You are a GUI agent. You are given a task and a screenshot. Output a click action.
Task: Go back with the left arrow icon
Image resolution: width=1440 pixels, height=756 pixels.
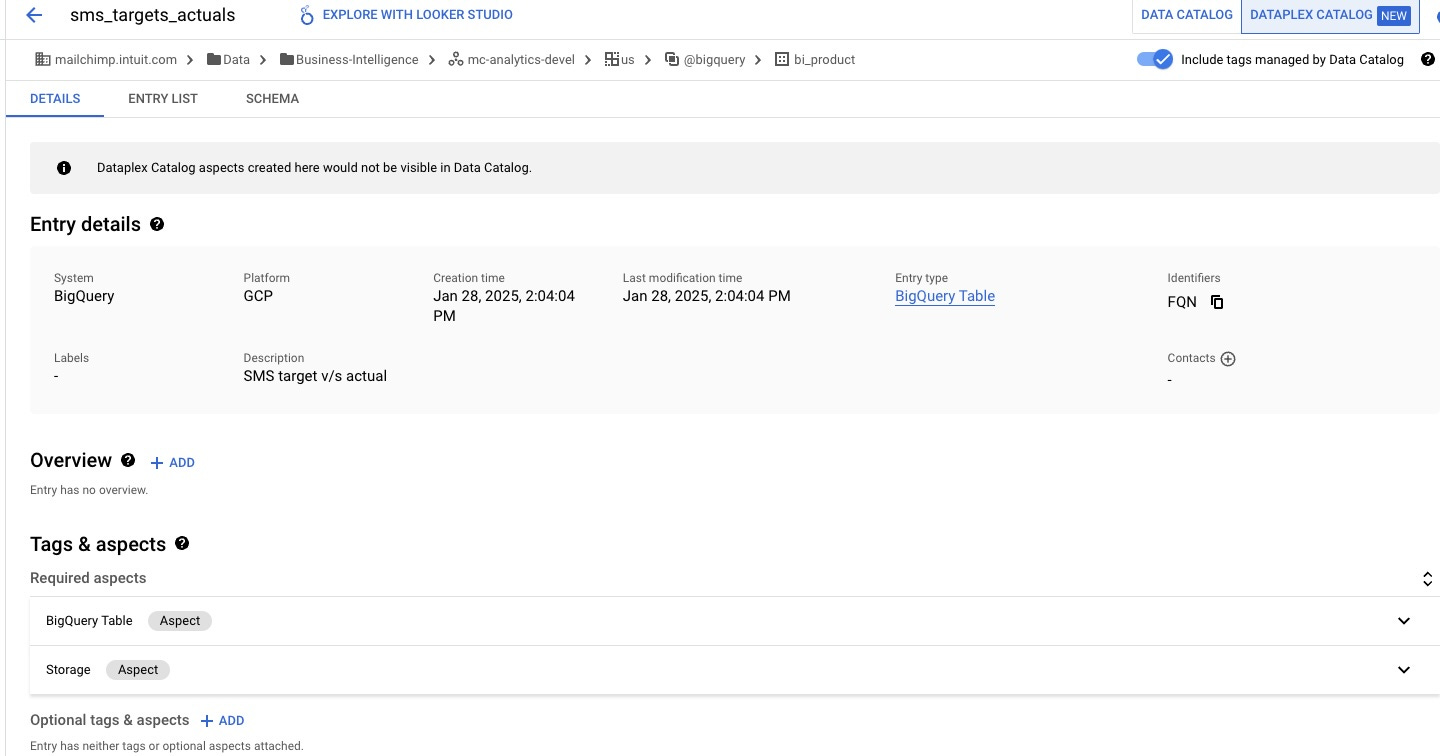click(x=34, y=15)
